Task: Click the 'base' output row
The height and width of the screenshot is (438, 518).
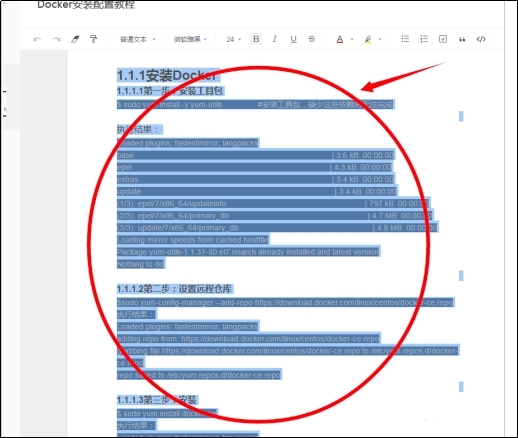Action: [256, 155]
